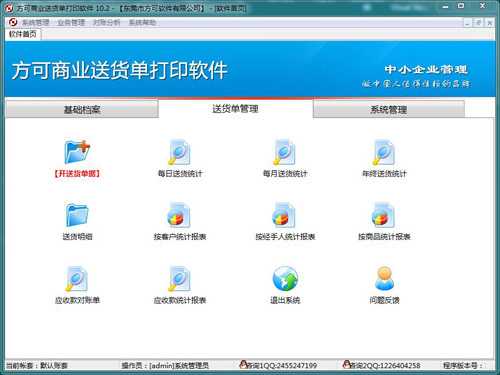Viewport: 500px width, 375px height.
Task: Click operator admin 系统管理员 status text
Action: 165,366
